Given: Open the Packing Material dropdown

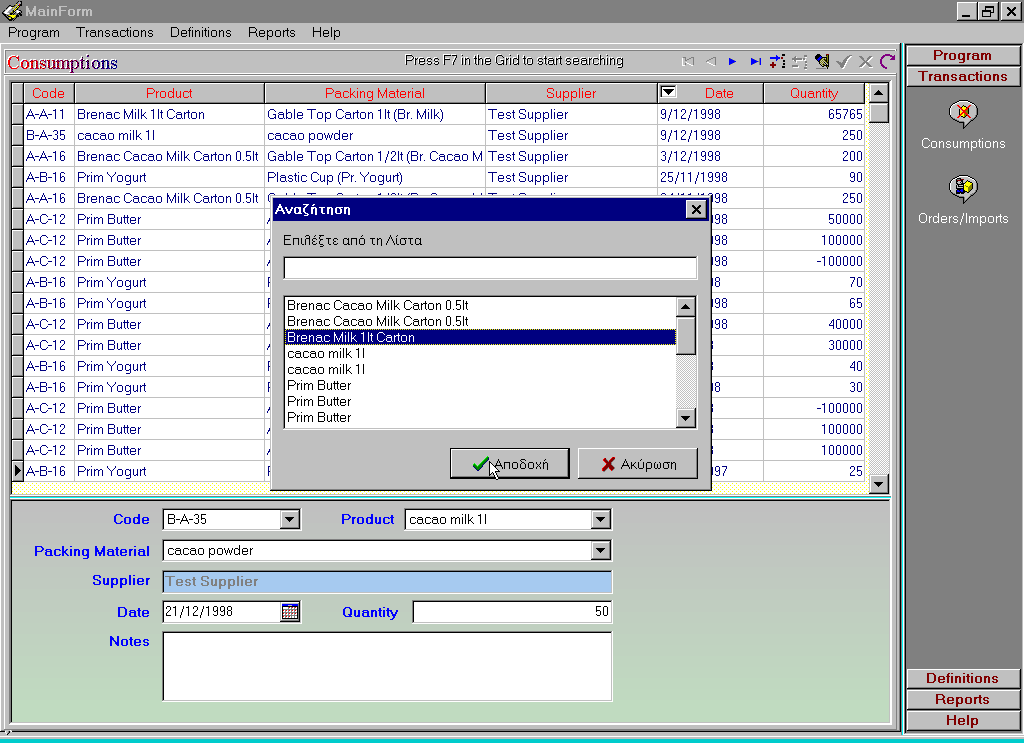Looking at the screenshot, I should point(600,551).
